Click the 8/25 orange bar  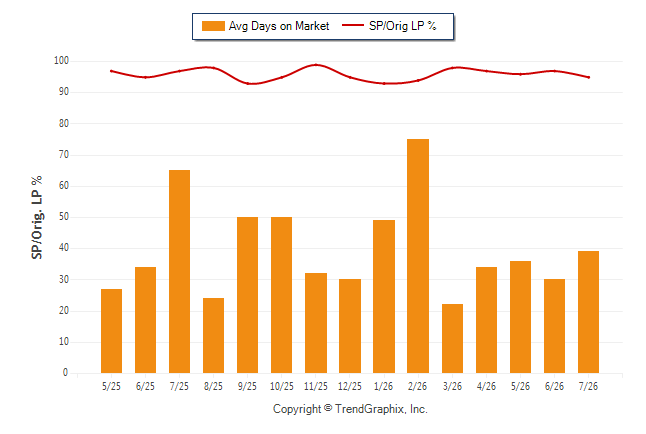[x=213, y=335]
